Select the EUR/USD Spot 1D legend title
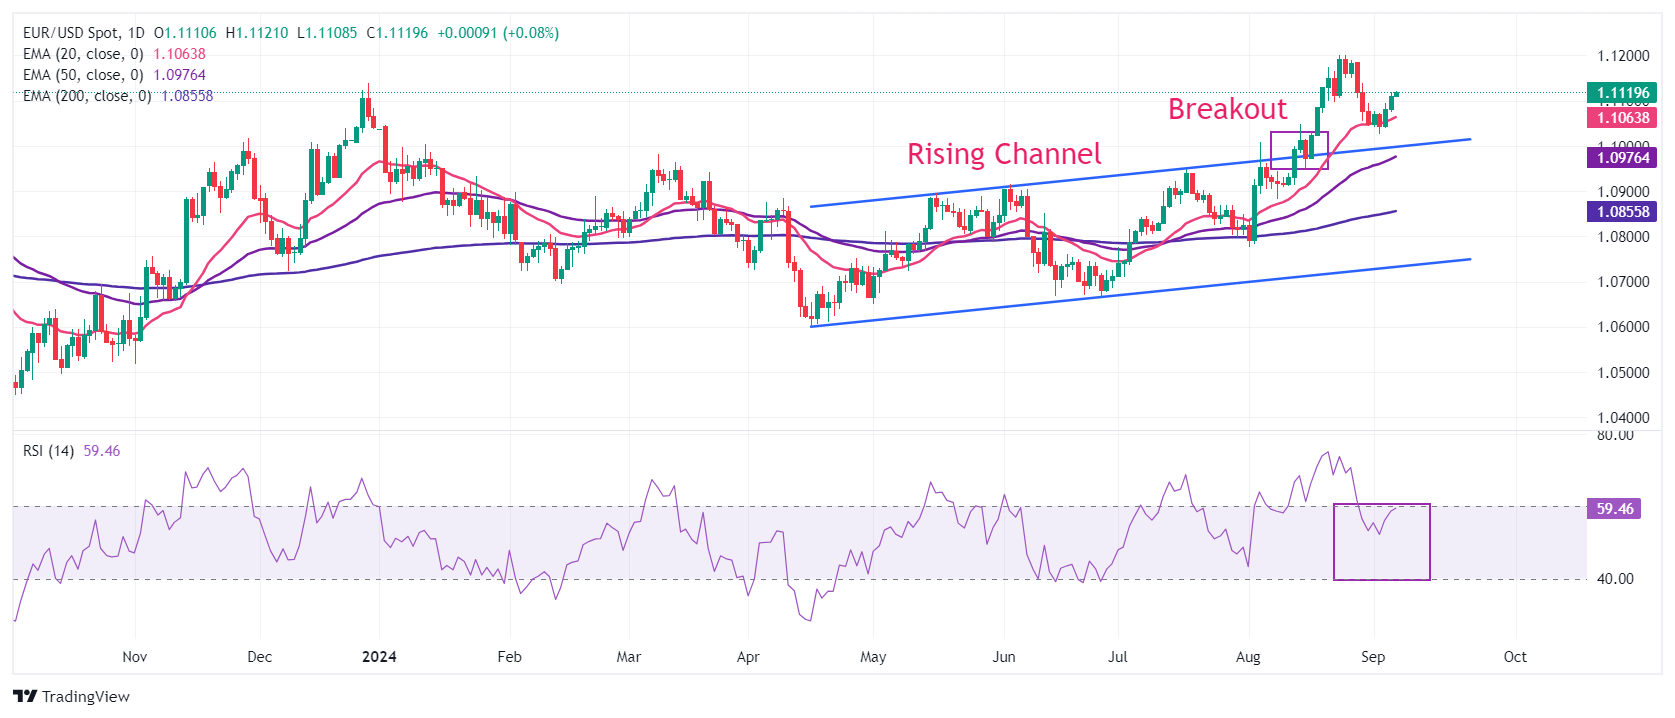1675x718 pixels. [x=84, y=33]
